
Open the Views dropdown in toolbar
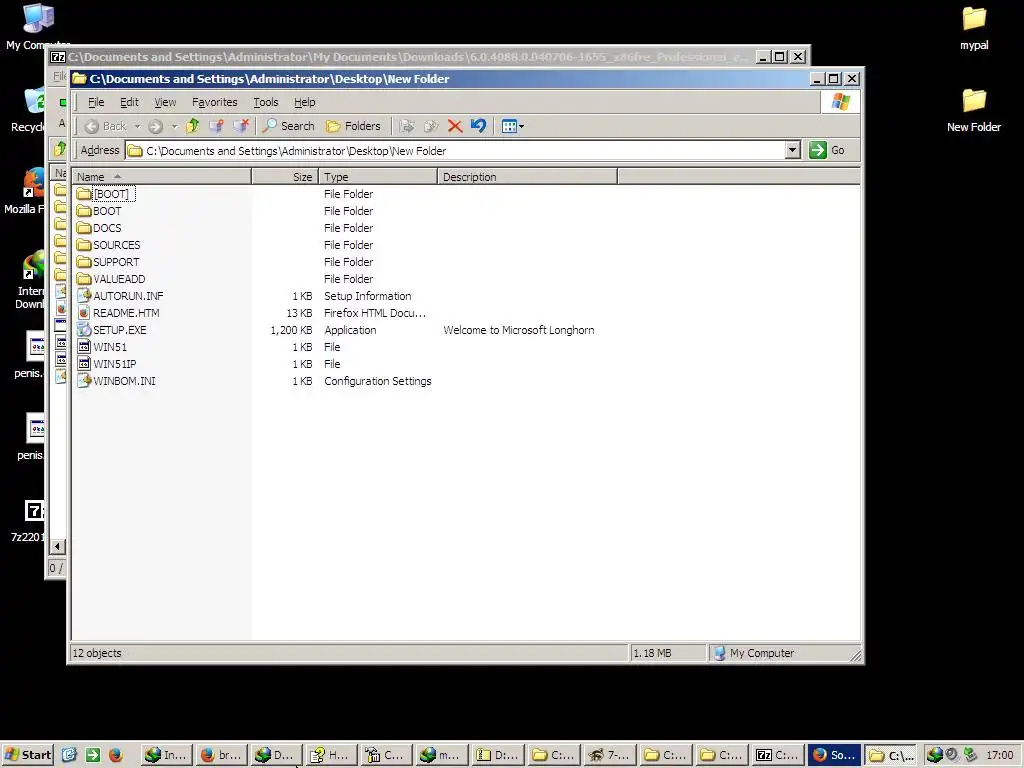(513, 126)
